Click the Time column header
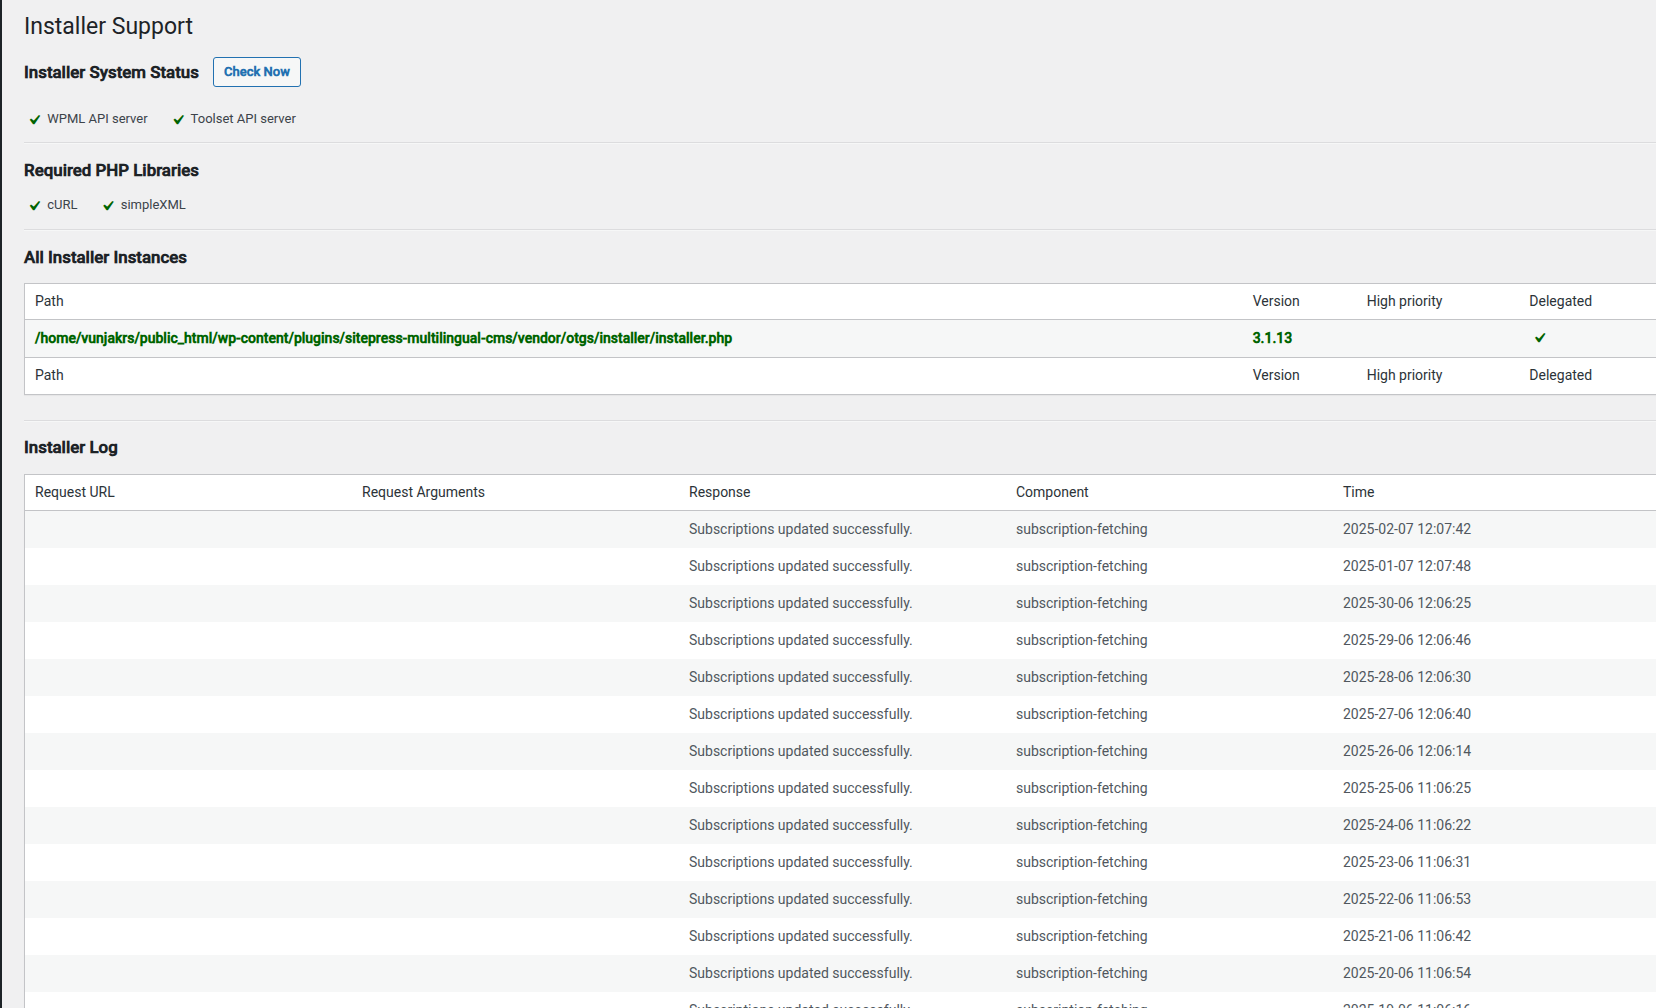 (1358, 492)
